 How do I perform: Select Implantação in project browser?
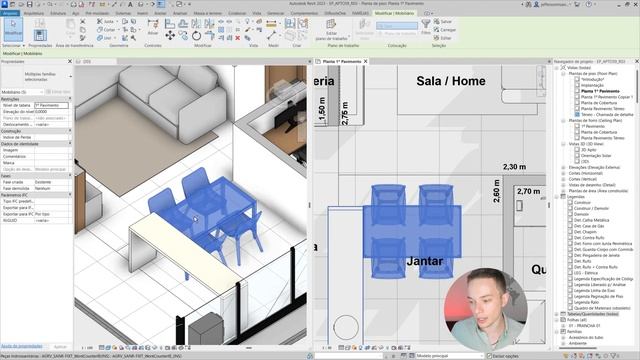point(592,85)
